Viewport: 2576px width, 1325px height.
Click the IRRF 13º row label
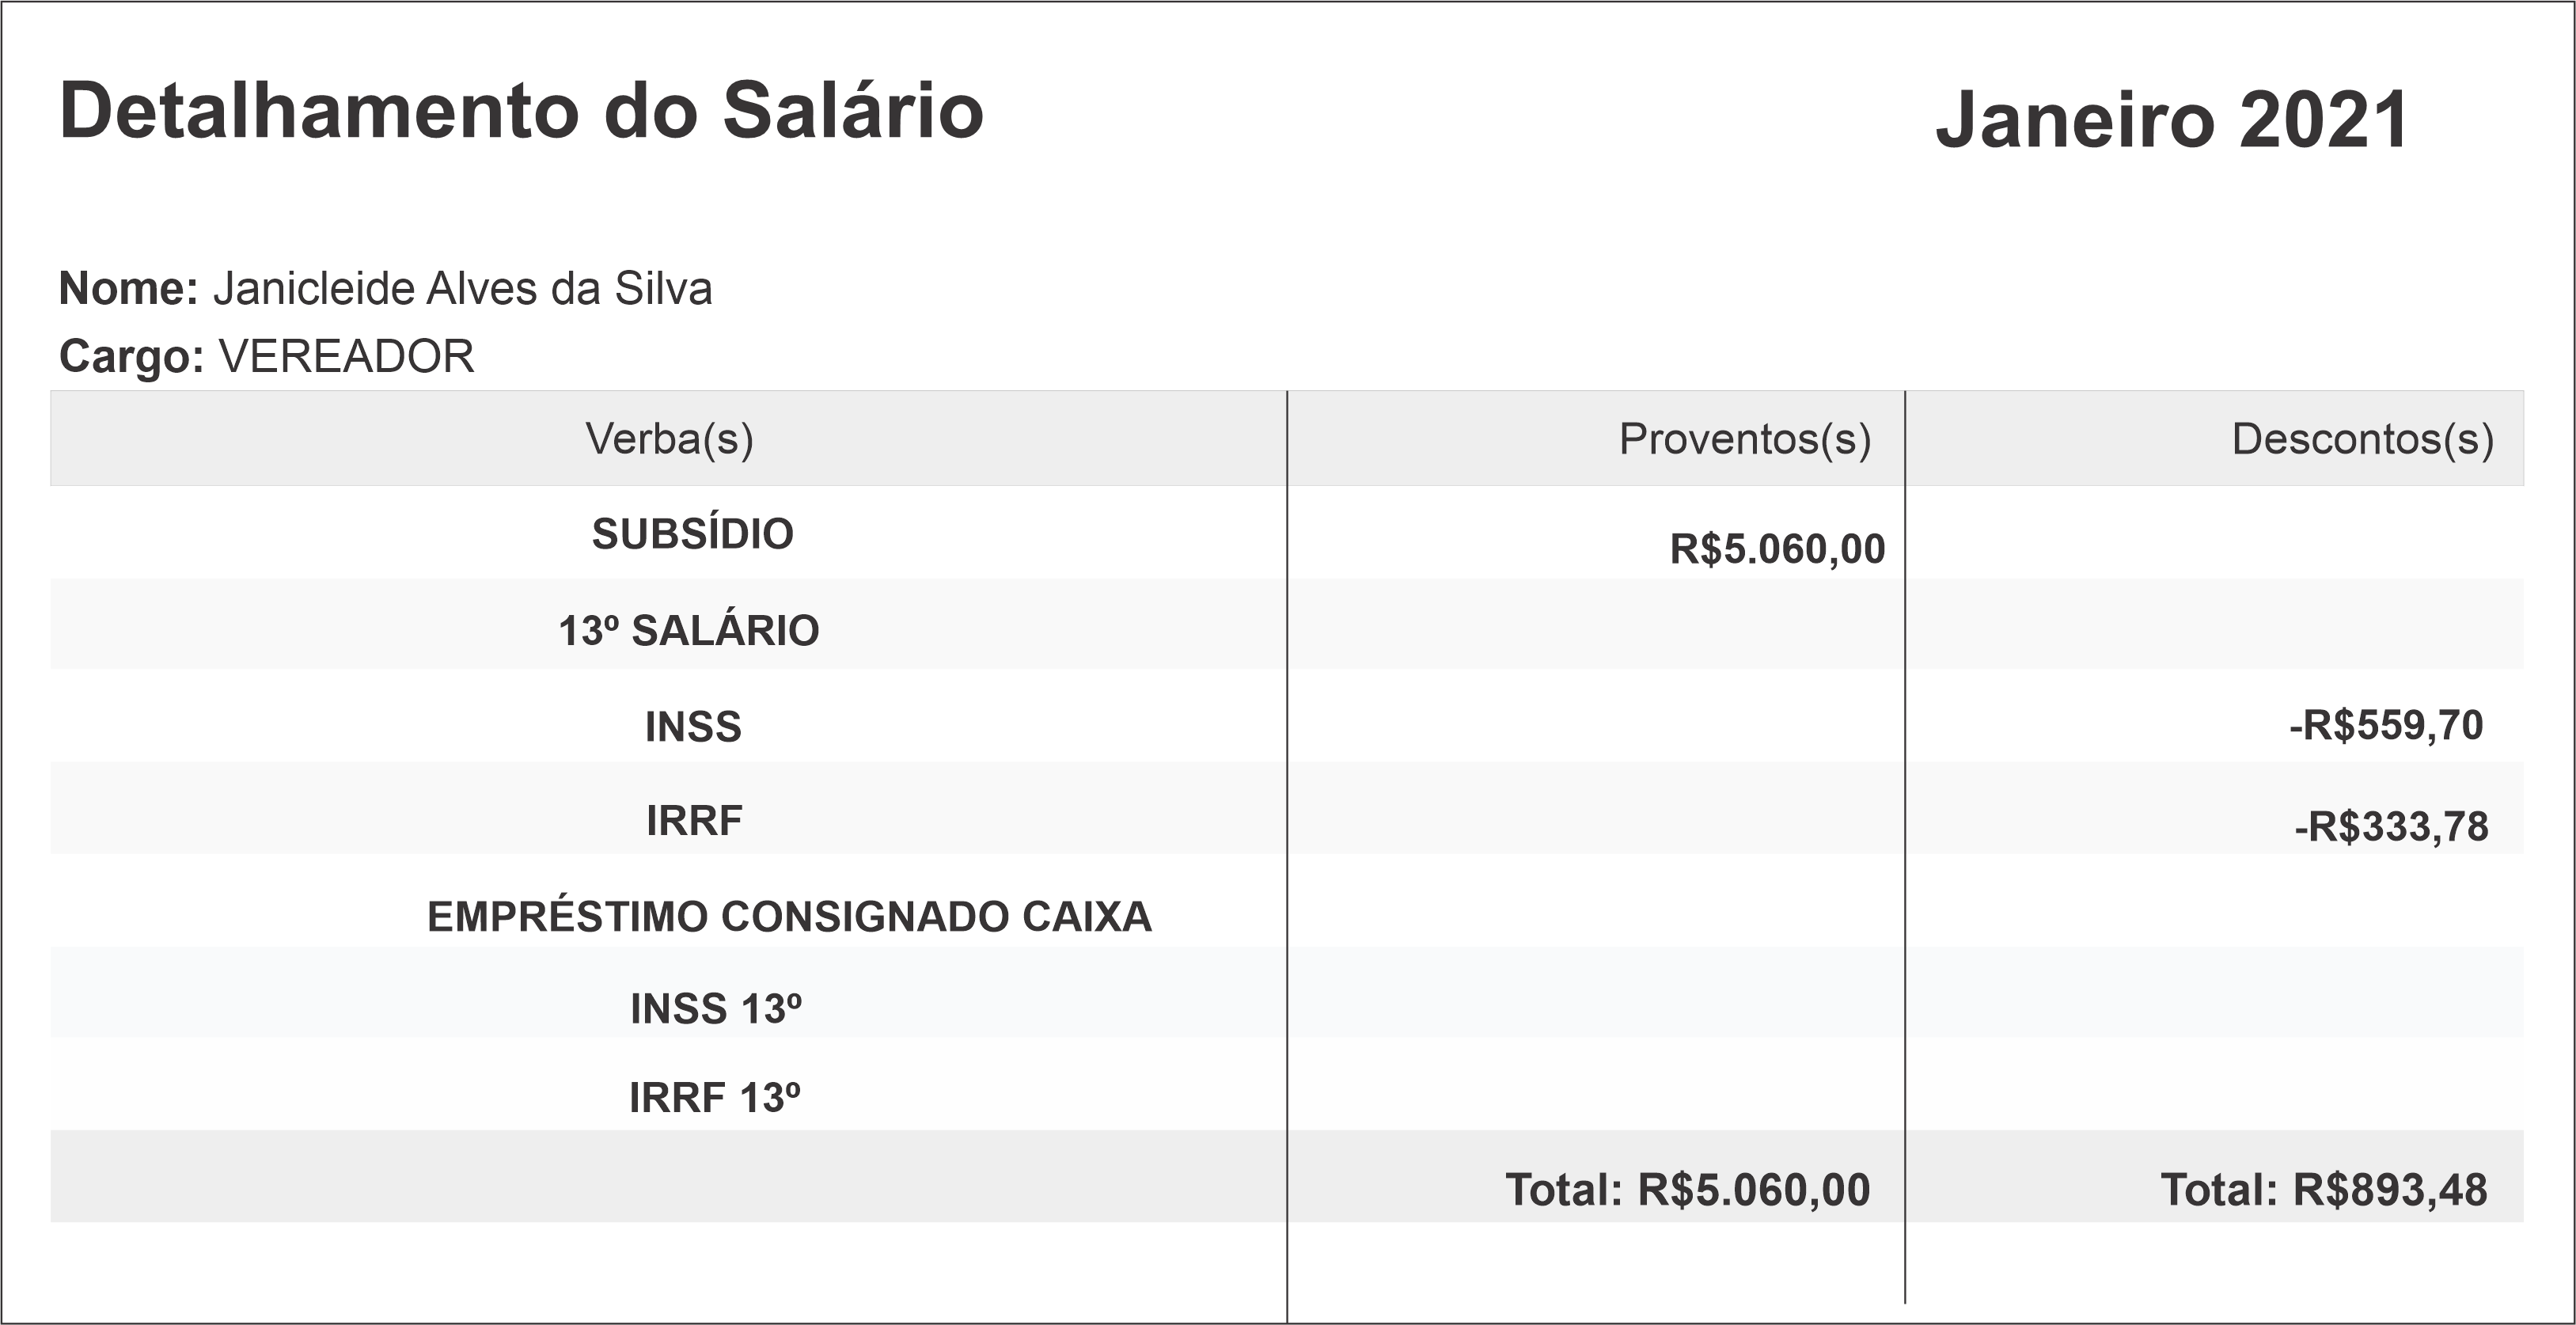pyautogui.click(x=714, y=1098)
